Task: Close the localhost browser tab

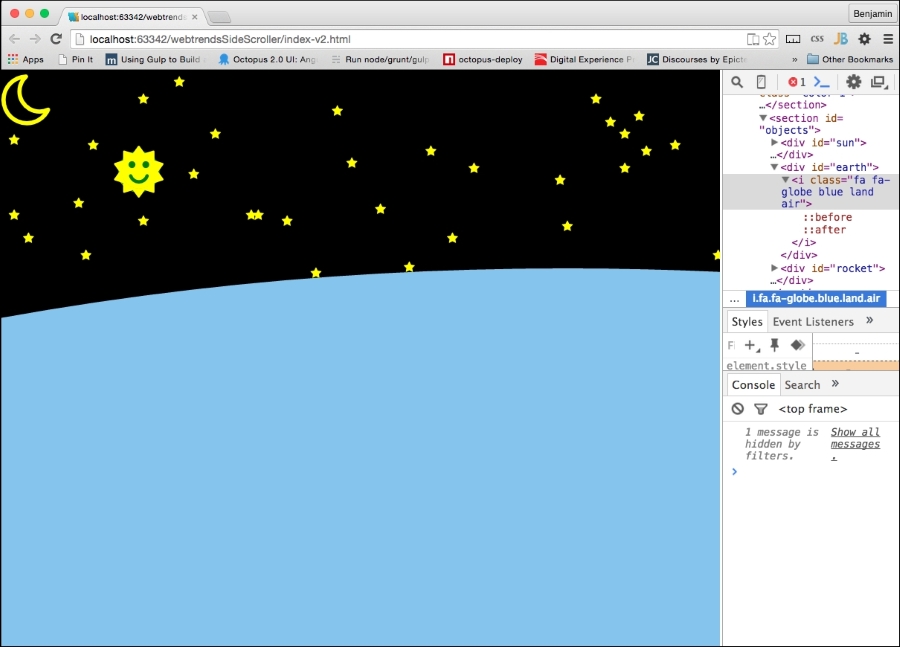Action: click(x=195, y=17)
